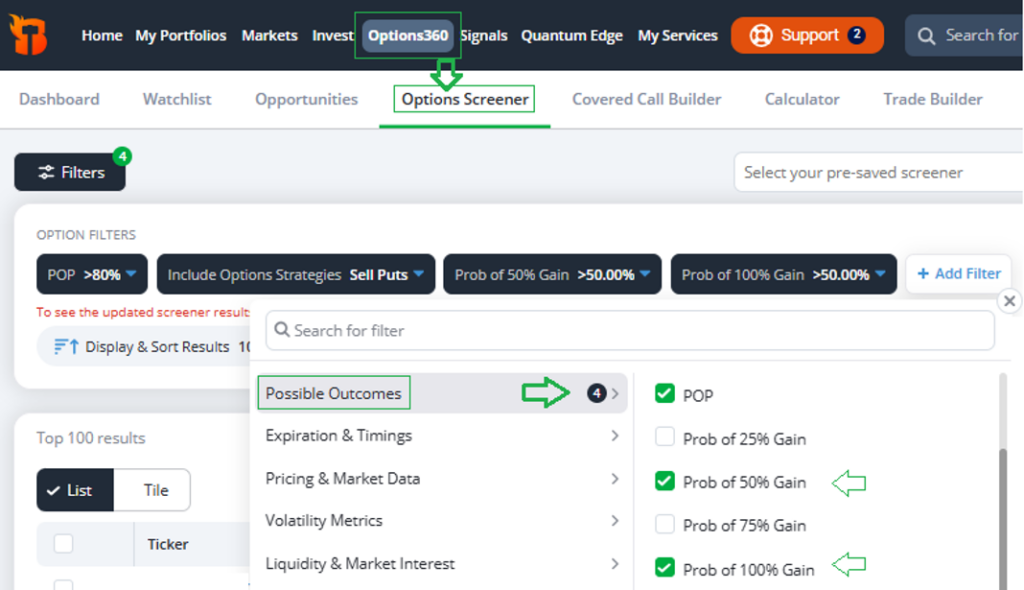Open the Options360 menu
Screen dimensions: 1024x590
(408, 35)
